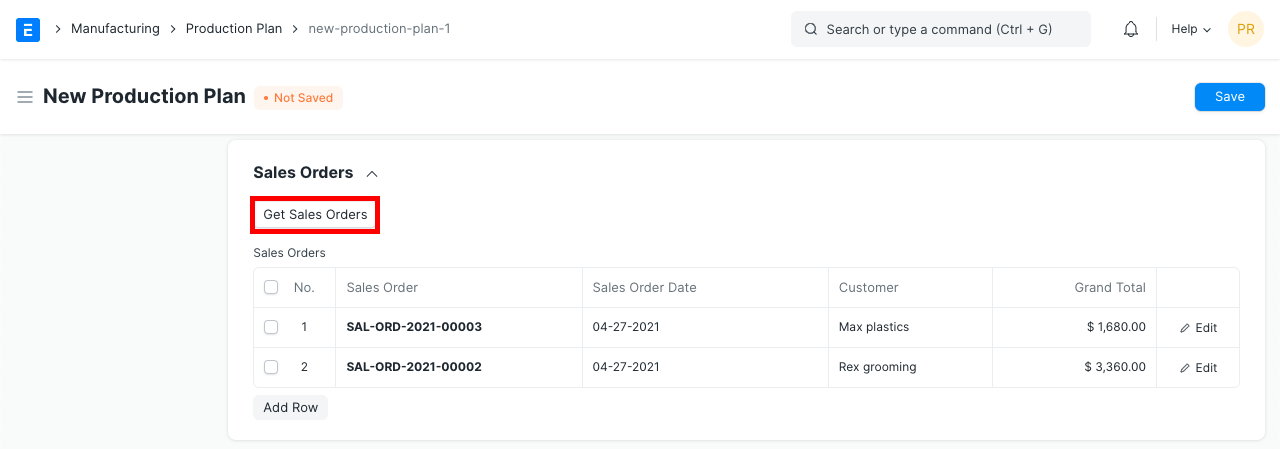The image size is (1280, 449).
Task: Open sales order SAL-ORD-2021-00003 cell
Action: tap(414, 327)
